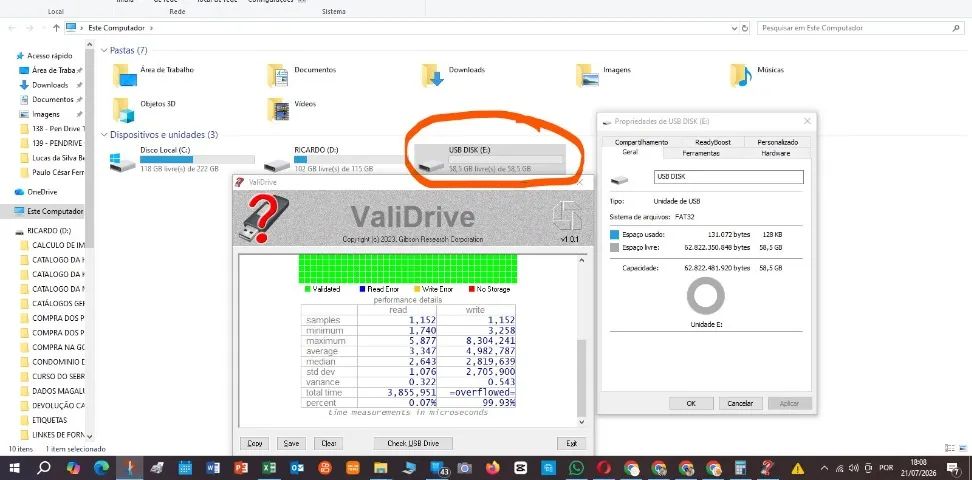Open Word from the taskbar
This screenshot has width=972, height=480.
click(213, 468)
